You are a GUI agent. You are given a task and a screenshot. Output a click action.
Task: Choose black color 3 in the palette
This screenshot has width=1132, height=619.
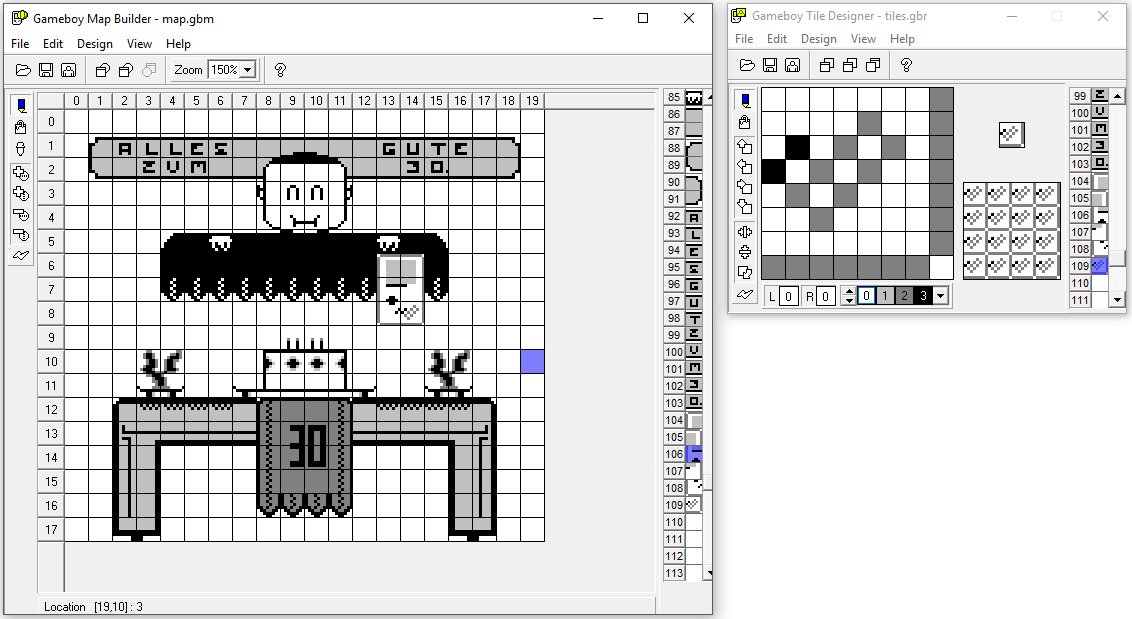922,296
